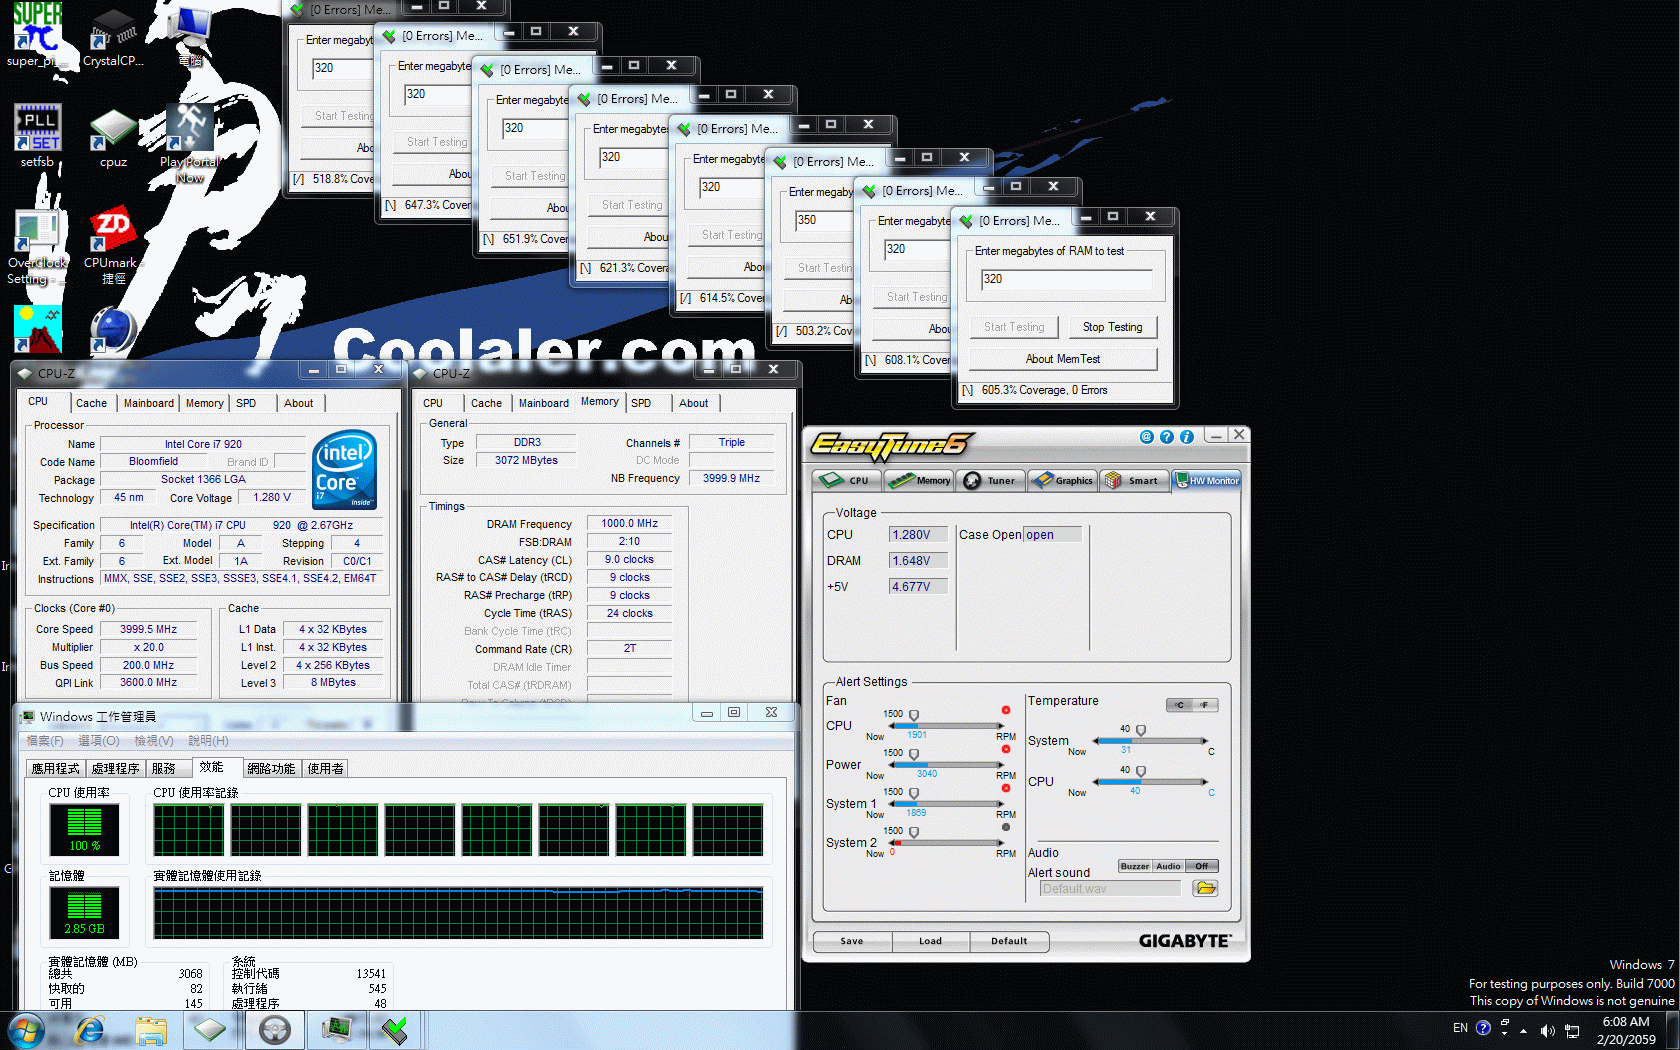1680x1050 pixels.
Task: Open the Play Portal Now desktop icon
Action: 189,144
